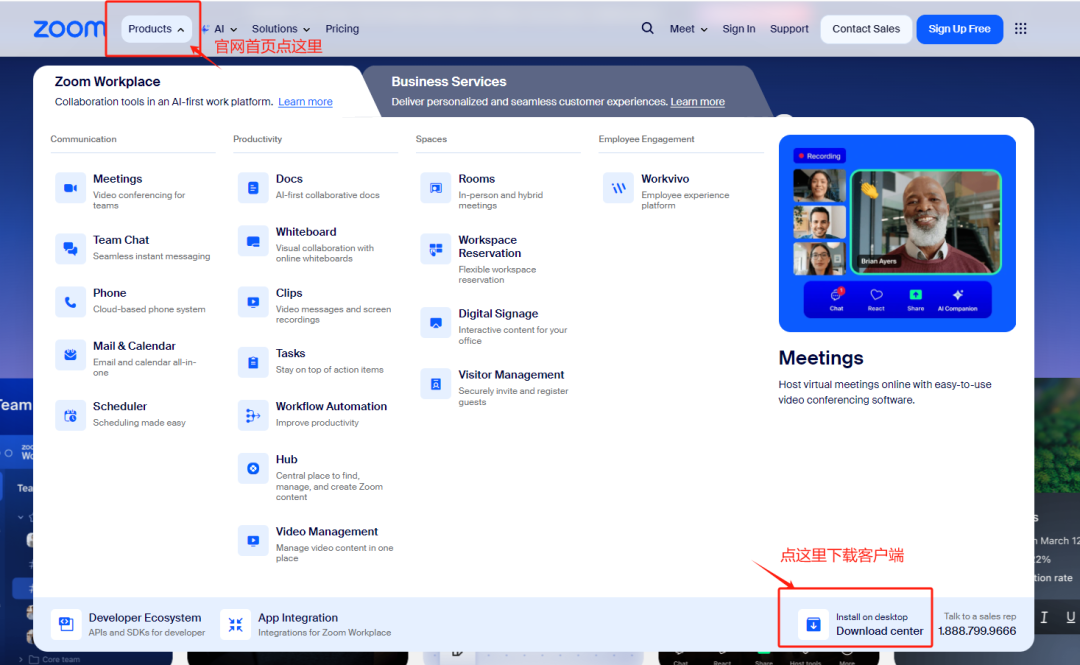1080x665 pixels.
Task: Collapse the Products dropdown menu
Action: tap(156, 29)
